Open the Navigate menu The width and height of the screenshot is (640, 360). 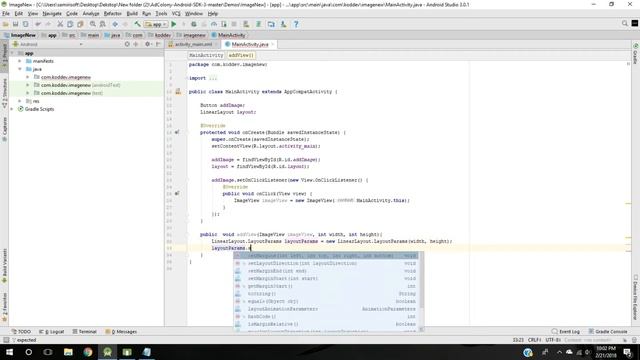click(x=52, y=13)
